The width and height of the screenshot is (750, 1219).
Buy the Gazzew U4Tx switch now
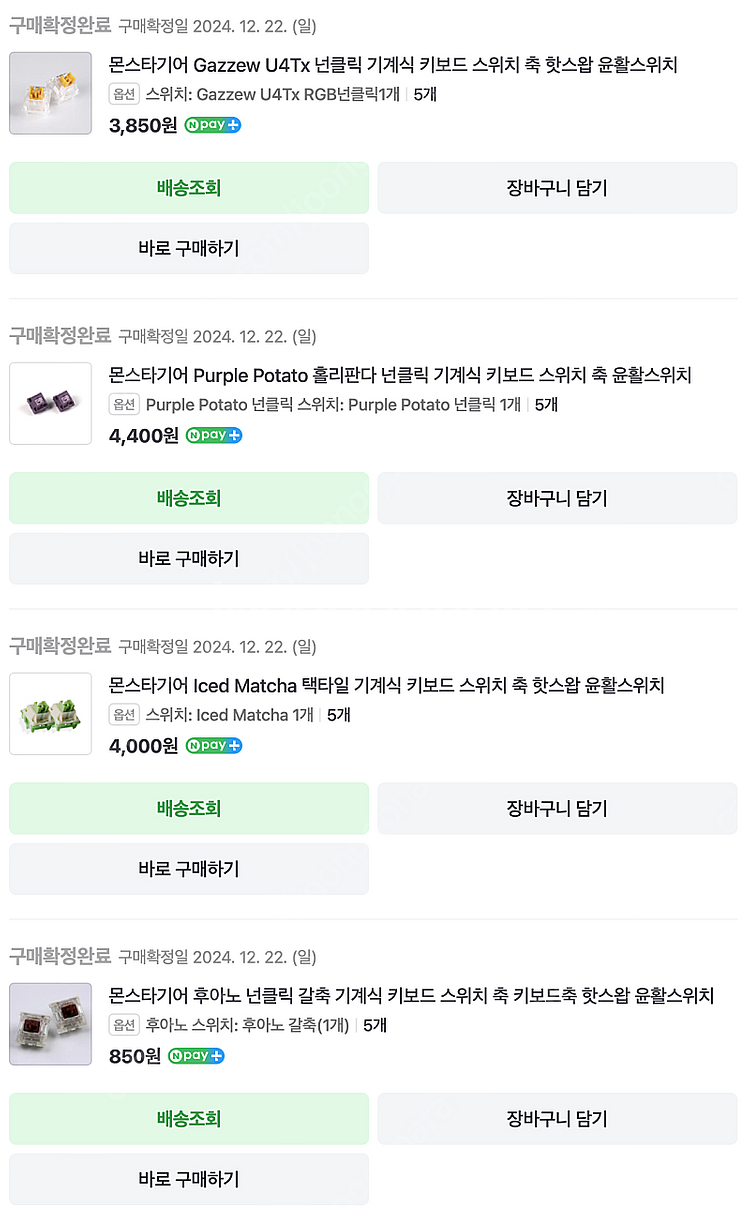point(189,248)
